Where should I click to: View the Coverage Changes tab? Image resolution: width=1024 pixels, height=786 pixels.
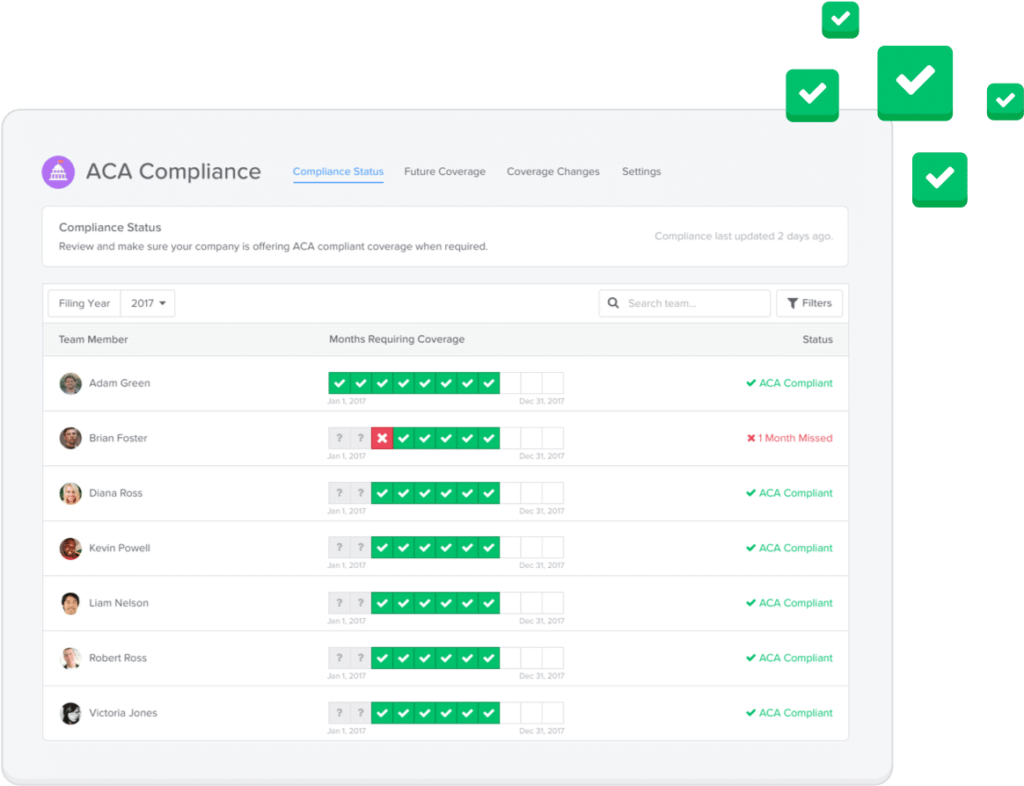point(553,172)
